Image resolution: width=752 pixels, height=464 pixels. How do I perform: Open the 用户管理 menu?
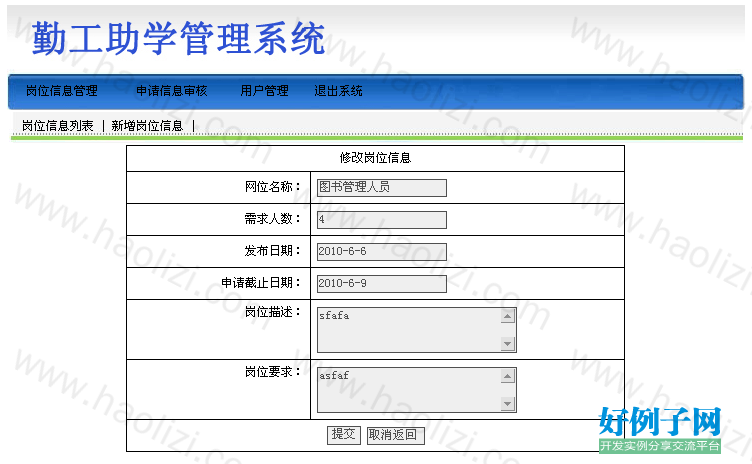pyautogui.click(x=264, y=91)
